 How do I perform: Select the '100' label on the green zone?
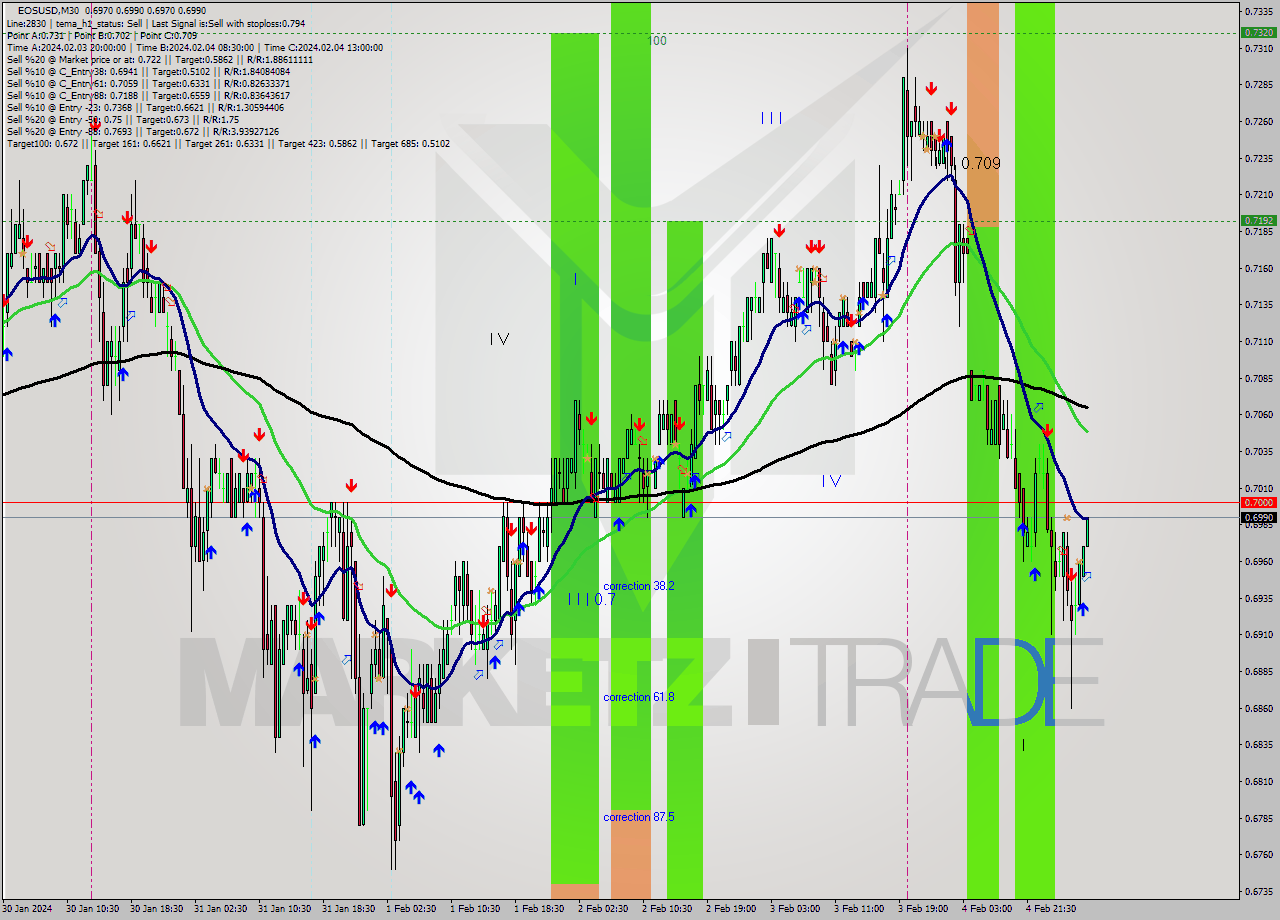[657, 41]
